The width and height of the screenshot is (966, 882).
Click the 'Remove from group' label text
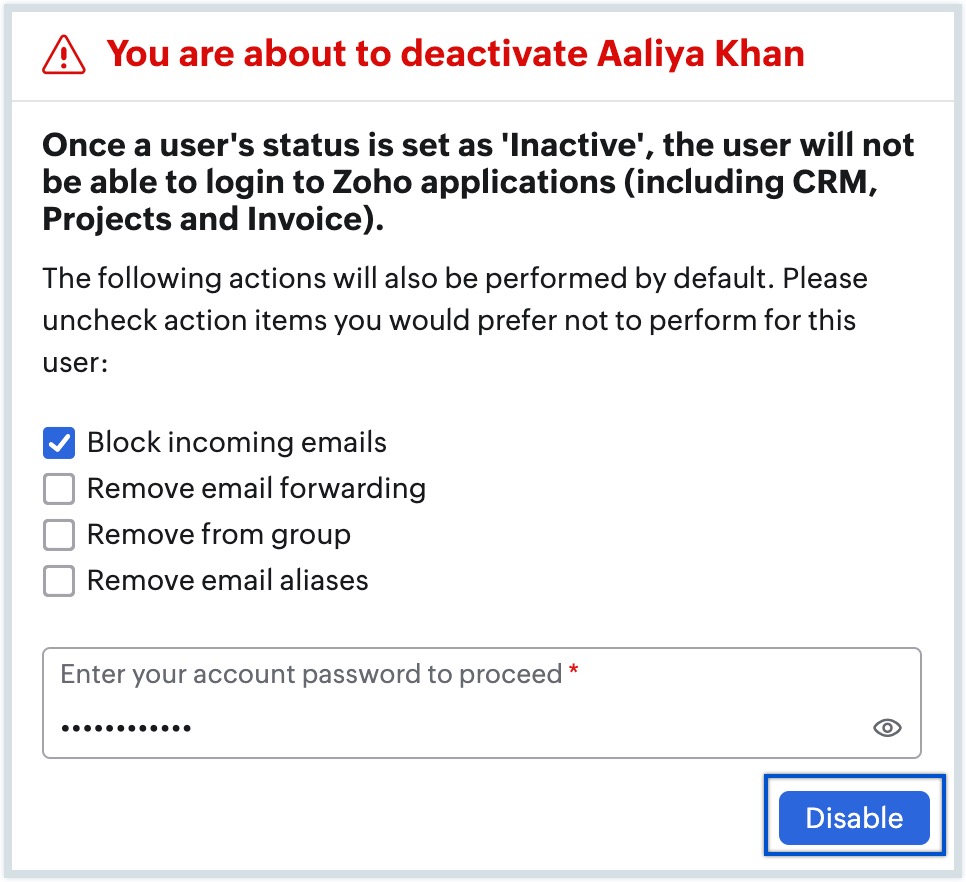tap(219, 535)
